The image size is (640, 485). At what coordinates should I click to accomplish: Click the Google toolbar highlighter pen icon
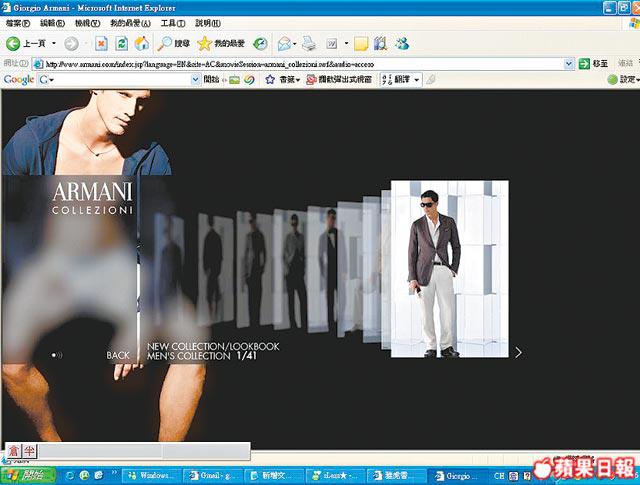(430, 80)
